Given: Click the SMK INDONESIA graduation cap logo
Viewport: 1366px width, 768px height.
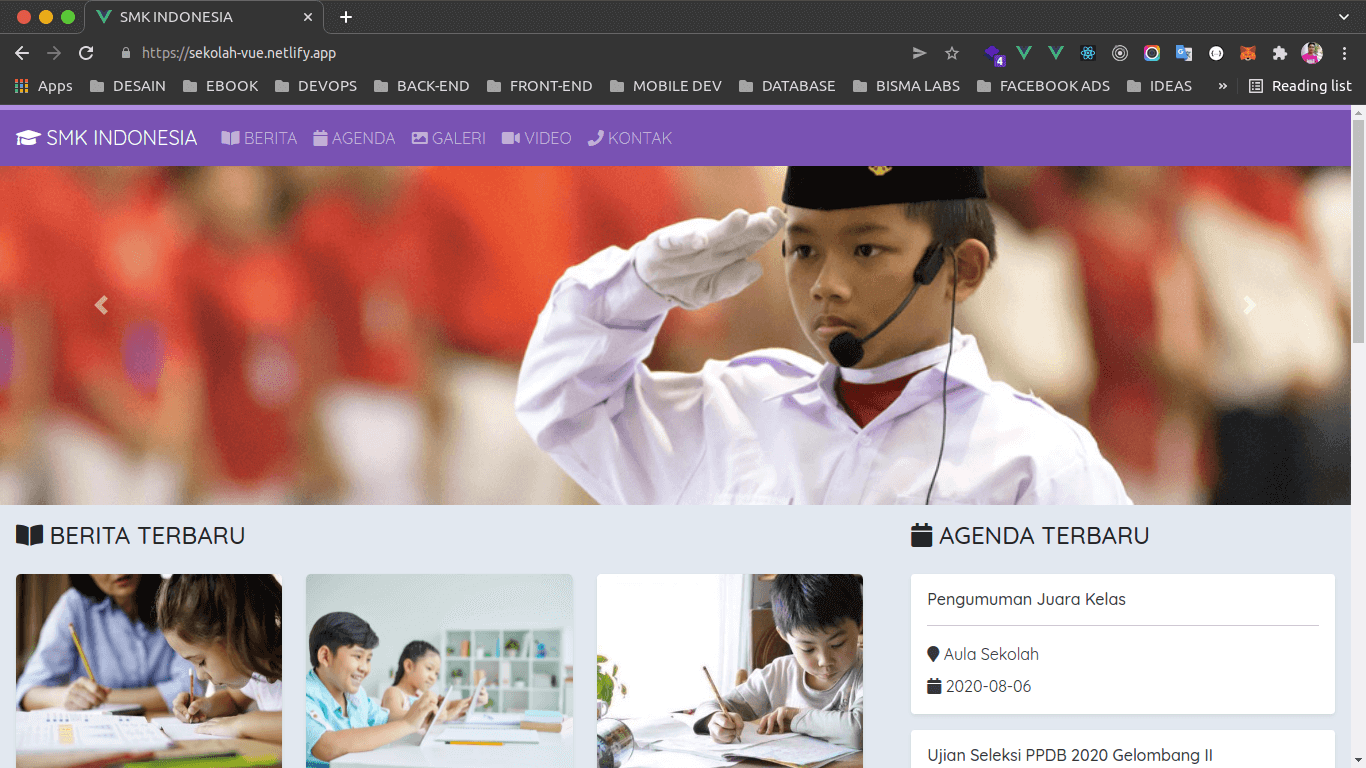Looking at the screenshot, I should click(28, 138).
